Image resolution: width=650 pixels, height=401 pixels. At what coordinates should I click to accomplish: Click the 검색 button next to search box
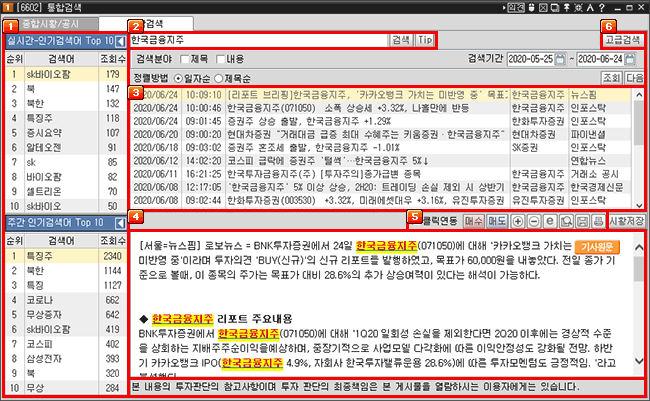pos(401,40)
